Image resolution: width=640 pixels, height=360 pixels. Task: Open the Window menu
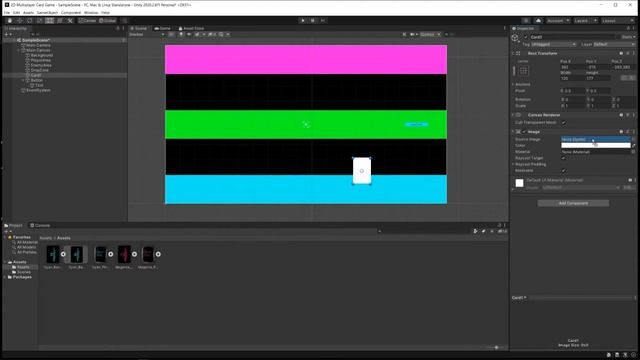pos(91,13)
